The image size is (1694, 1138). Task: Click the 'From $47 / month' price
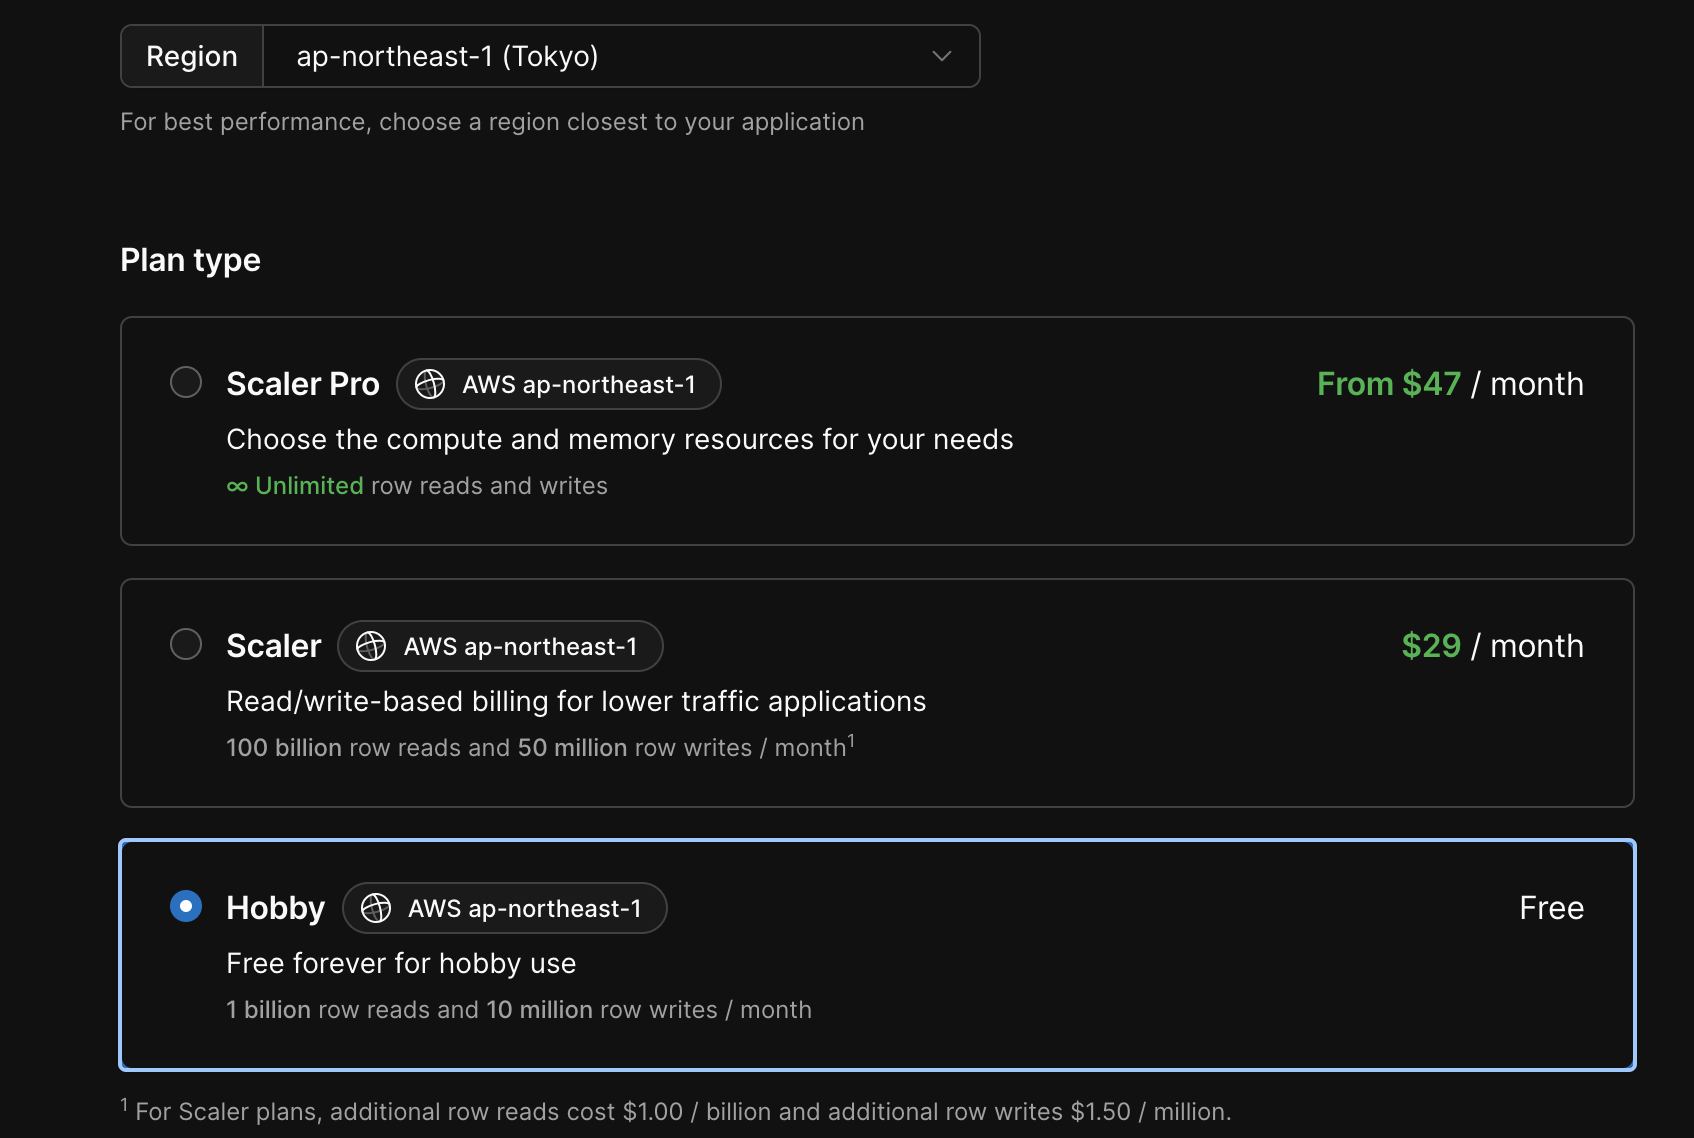(1451, 384)
